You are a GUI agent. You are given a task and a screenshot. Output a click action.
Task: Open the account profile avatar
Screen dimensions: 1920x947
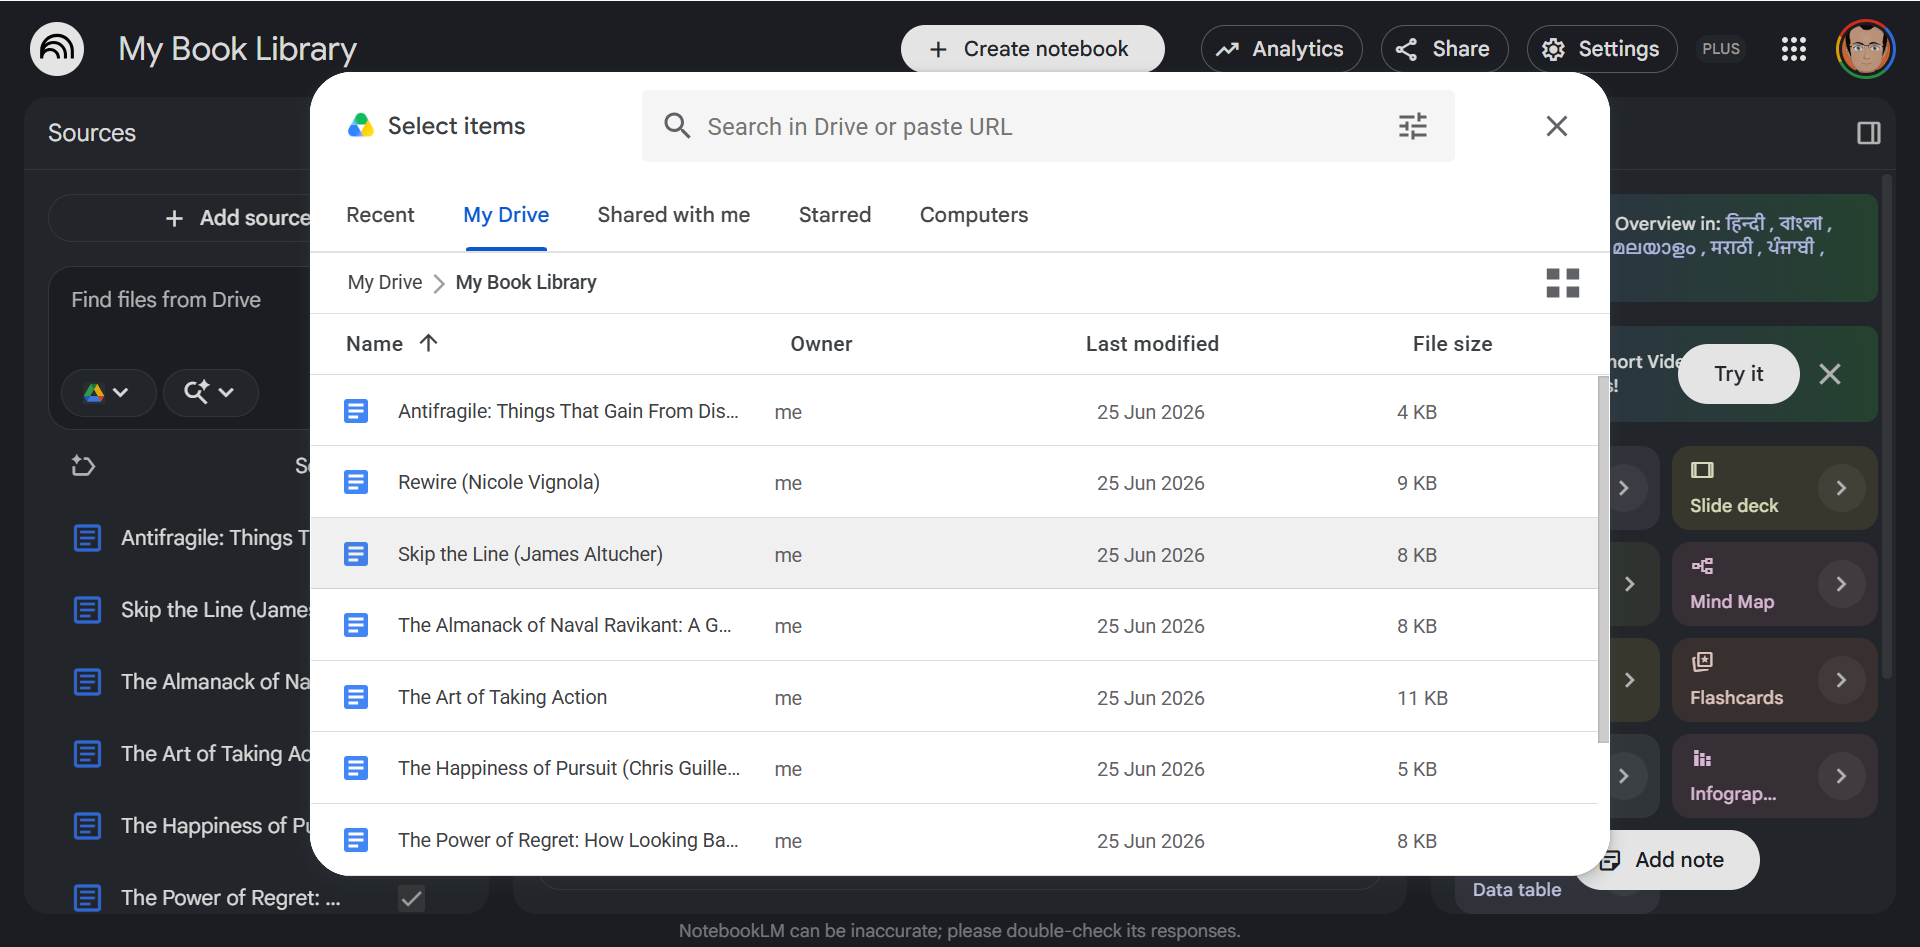pyautogui.click(x=1865, y=49)
